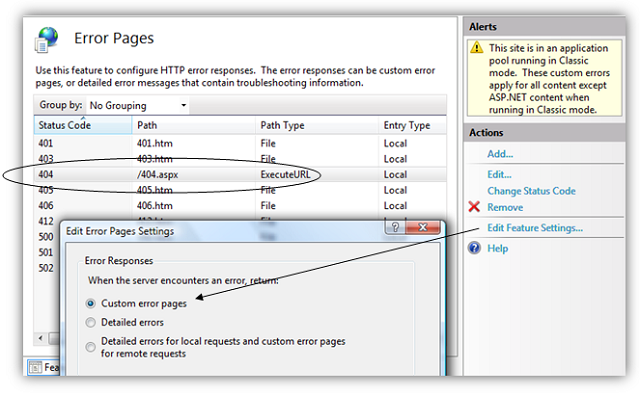Click the File path type in 406 row

click(x=268, y=206)
